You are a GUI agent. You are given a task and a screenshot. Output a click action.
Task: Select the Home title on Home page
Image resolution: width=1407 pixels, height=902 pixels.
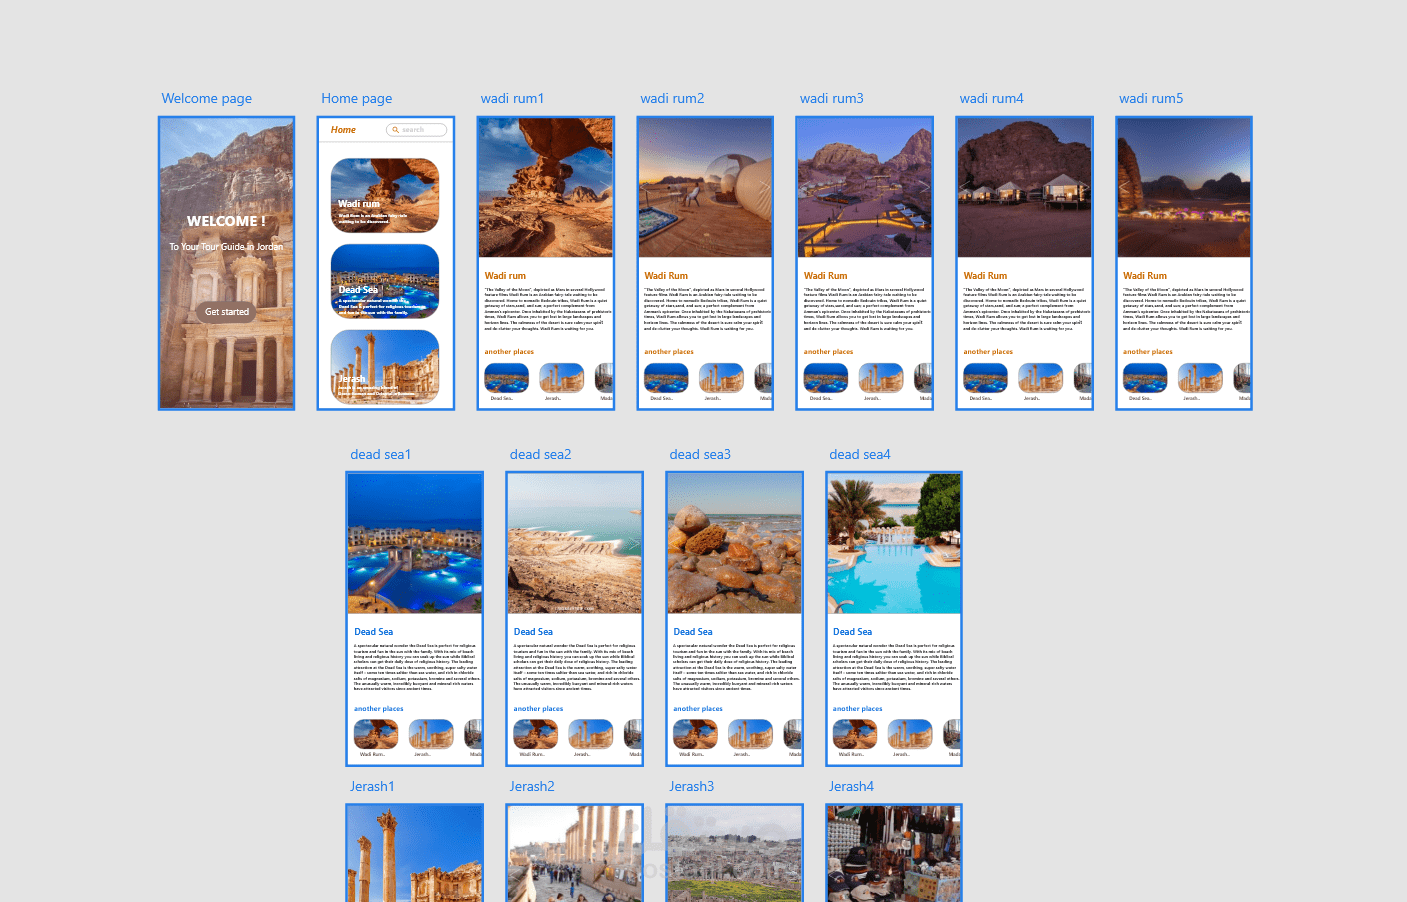click(343, 130)
